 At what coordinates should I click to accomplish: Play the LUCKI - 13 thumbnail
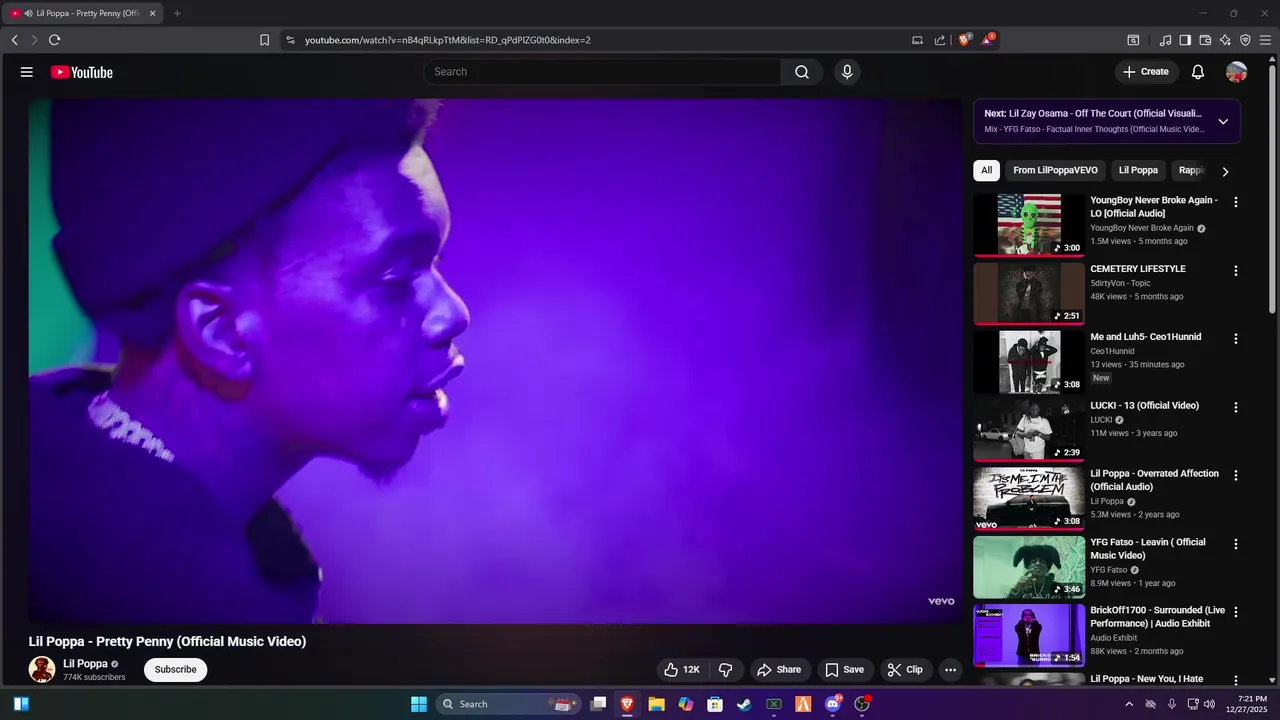(x=1029, y=430)
